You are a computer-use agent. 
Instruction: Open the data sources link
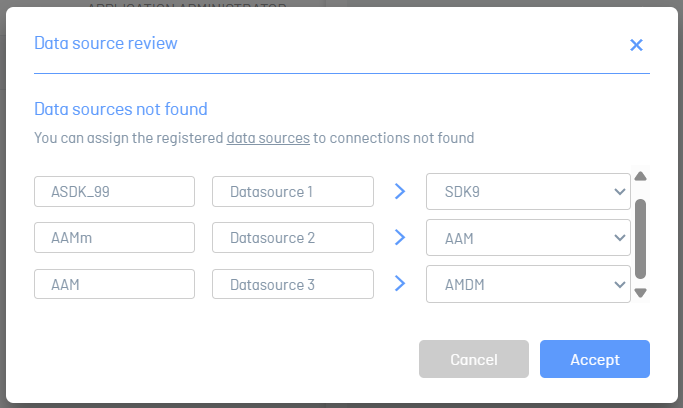(x=268, y=138)
